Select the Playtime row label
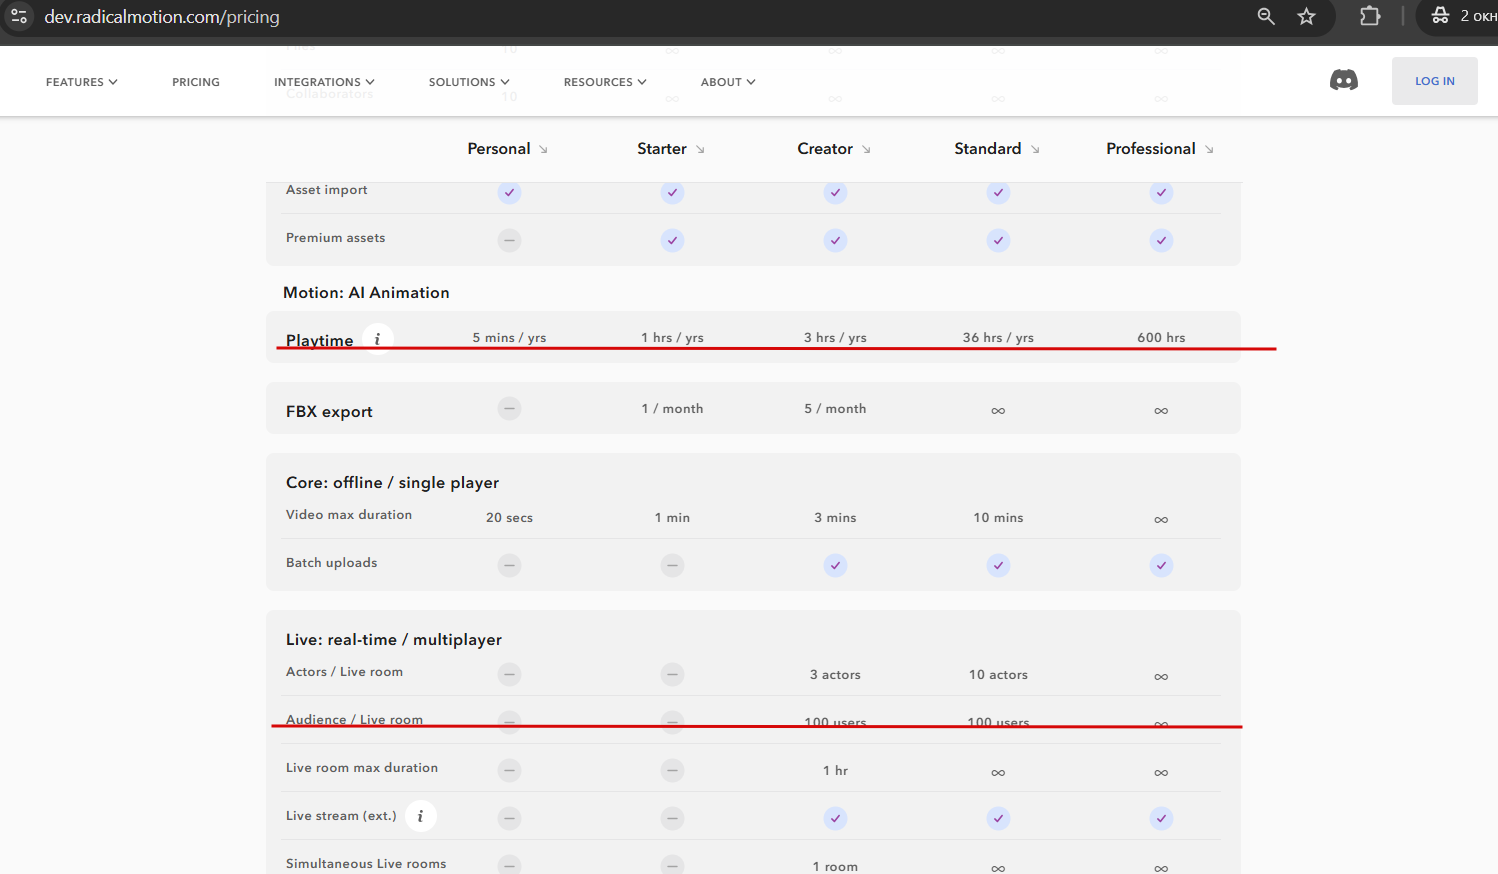Screen dimensions: 1498x874 coord(320,340)
